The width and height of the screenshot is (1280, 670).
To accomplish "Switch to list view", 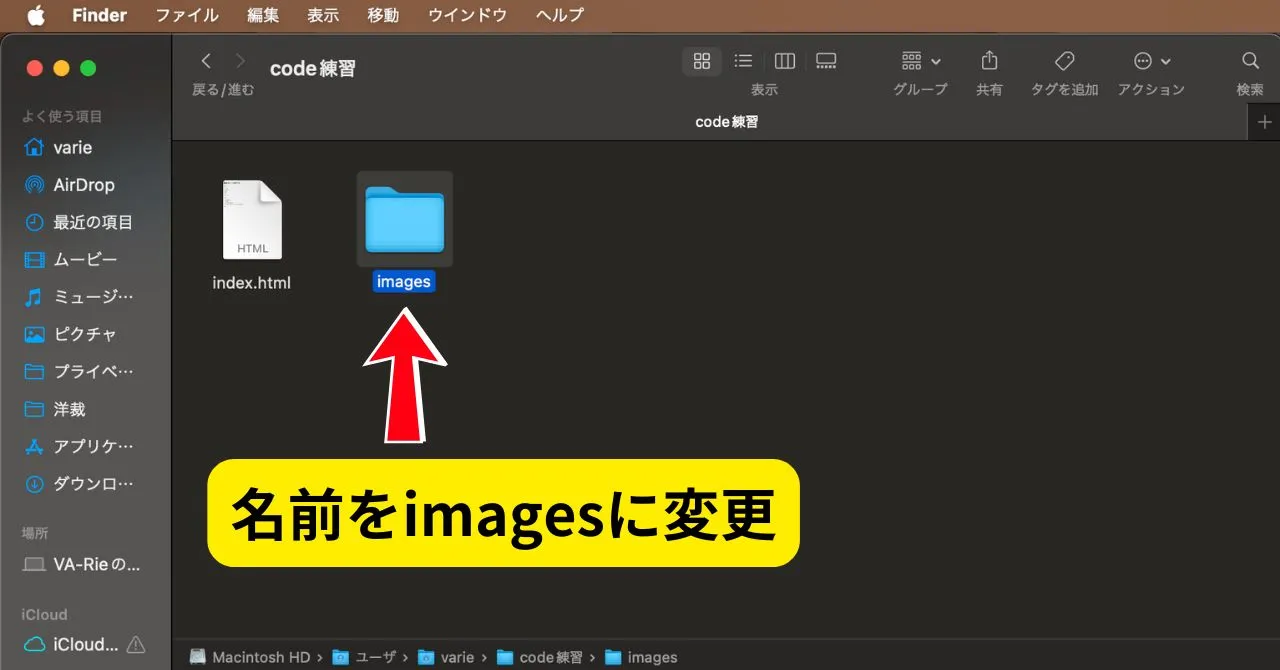I will pos(743,61).
